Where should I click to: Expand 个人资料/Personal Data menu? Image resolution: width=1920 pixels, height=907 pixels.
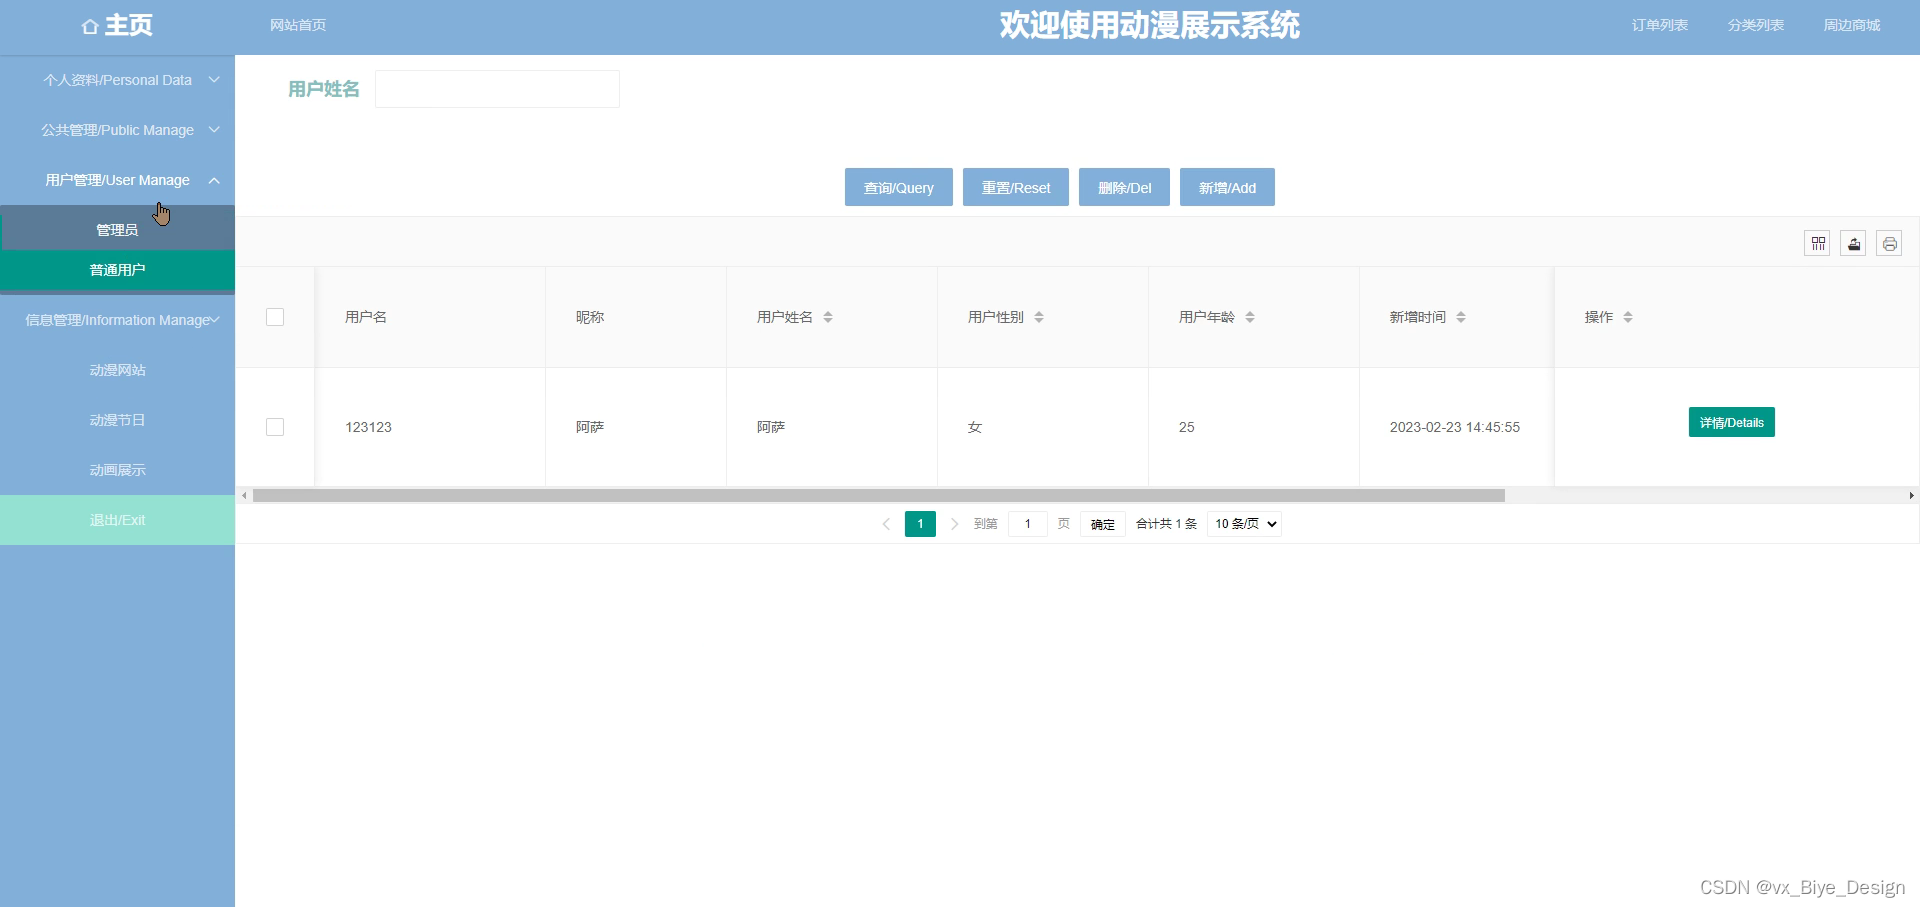coord(117,80)
